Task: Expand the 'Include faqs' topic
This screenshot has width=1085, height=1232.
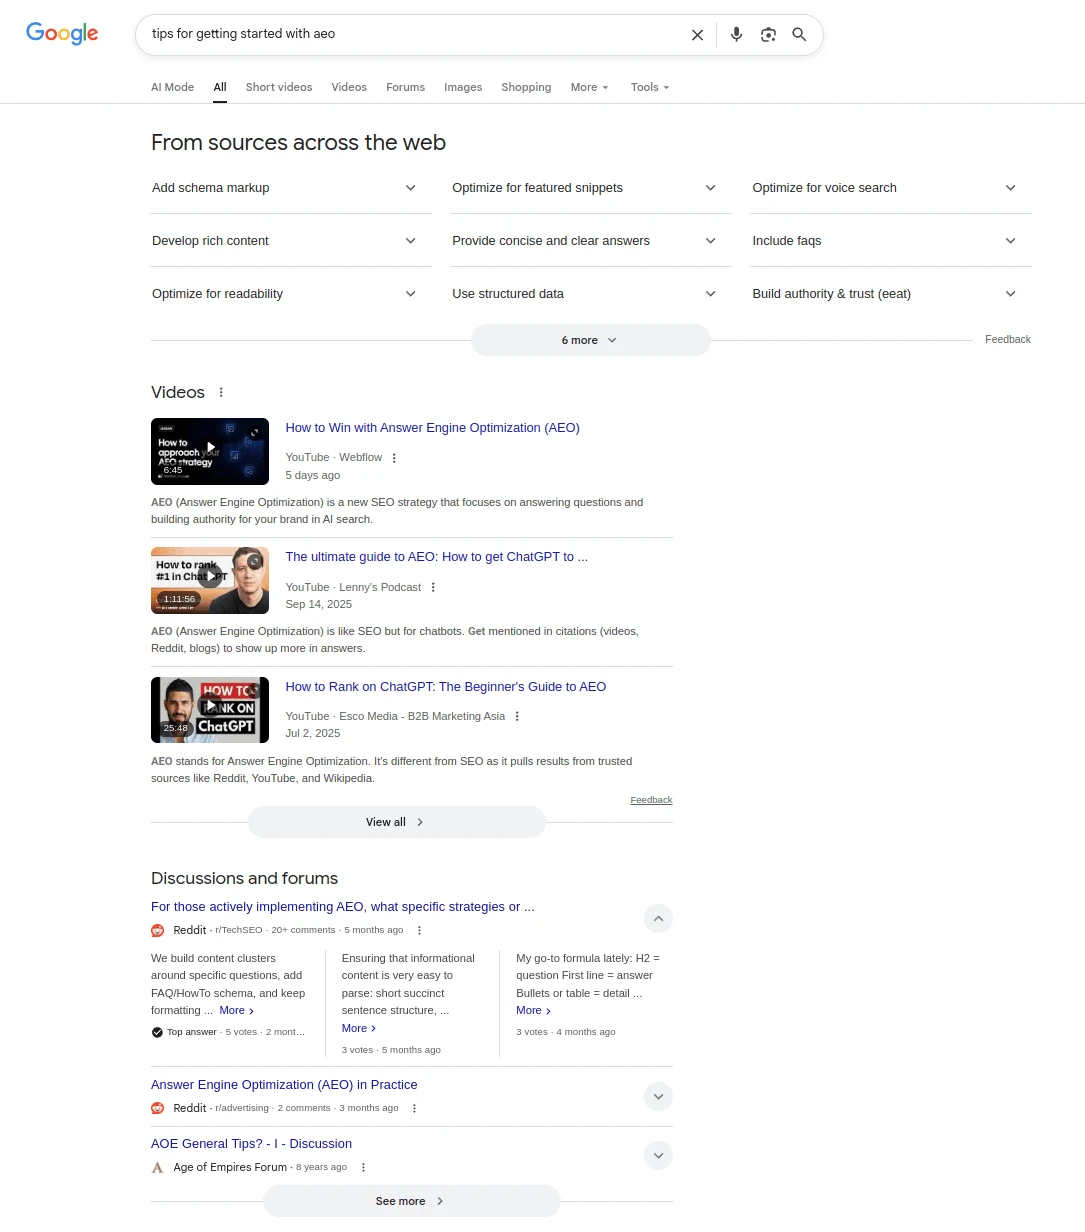Action: pos(891,241)
